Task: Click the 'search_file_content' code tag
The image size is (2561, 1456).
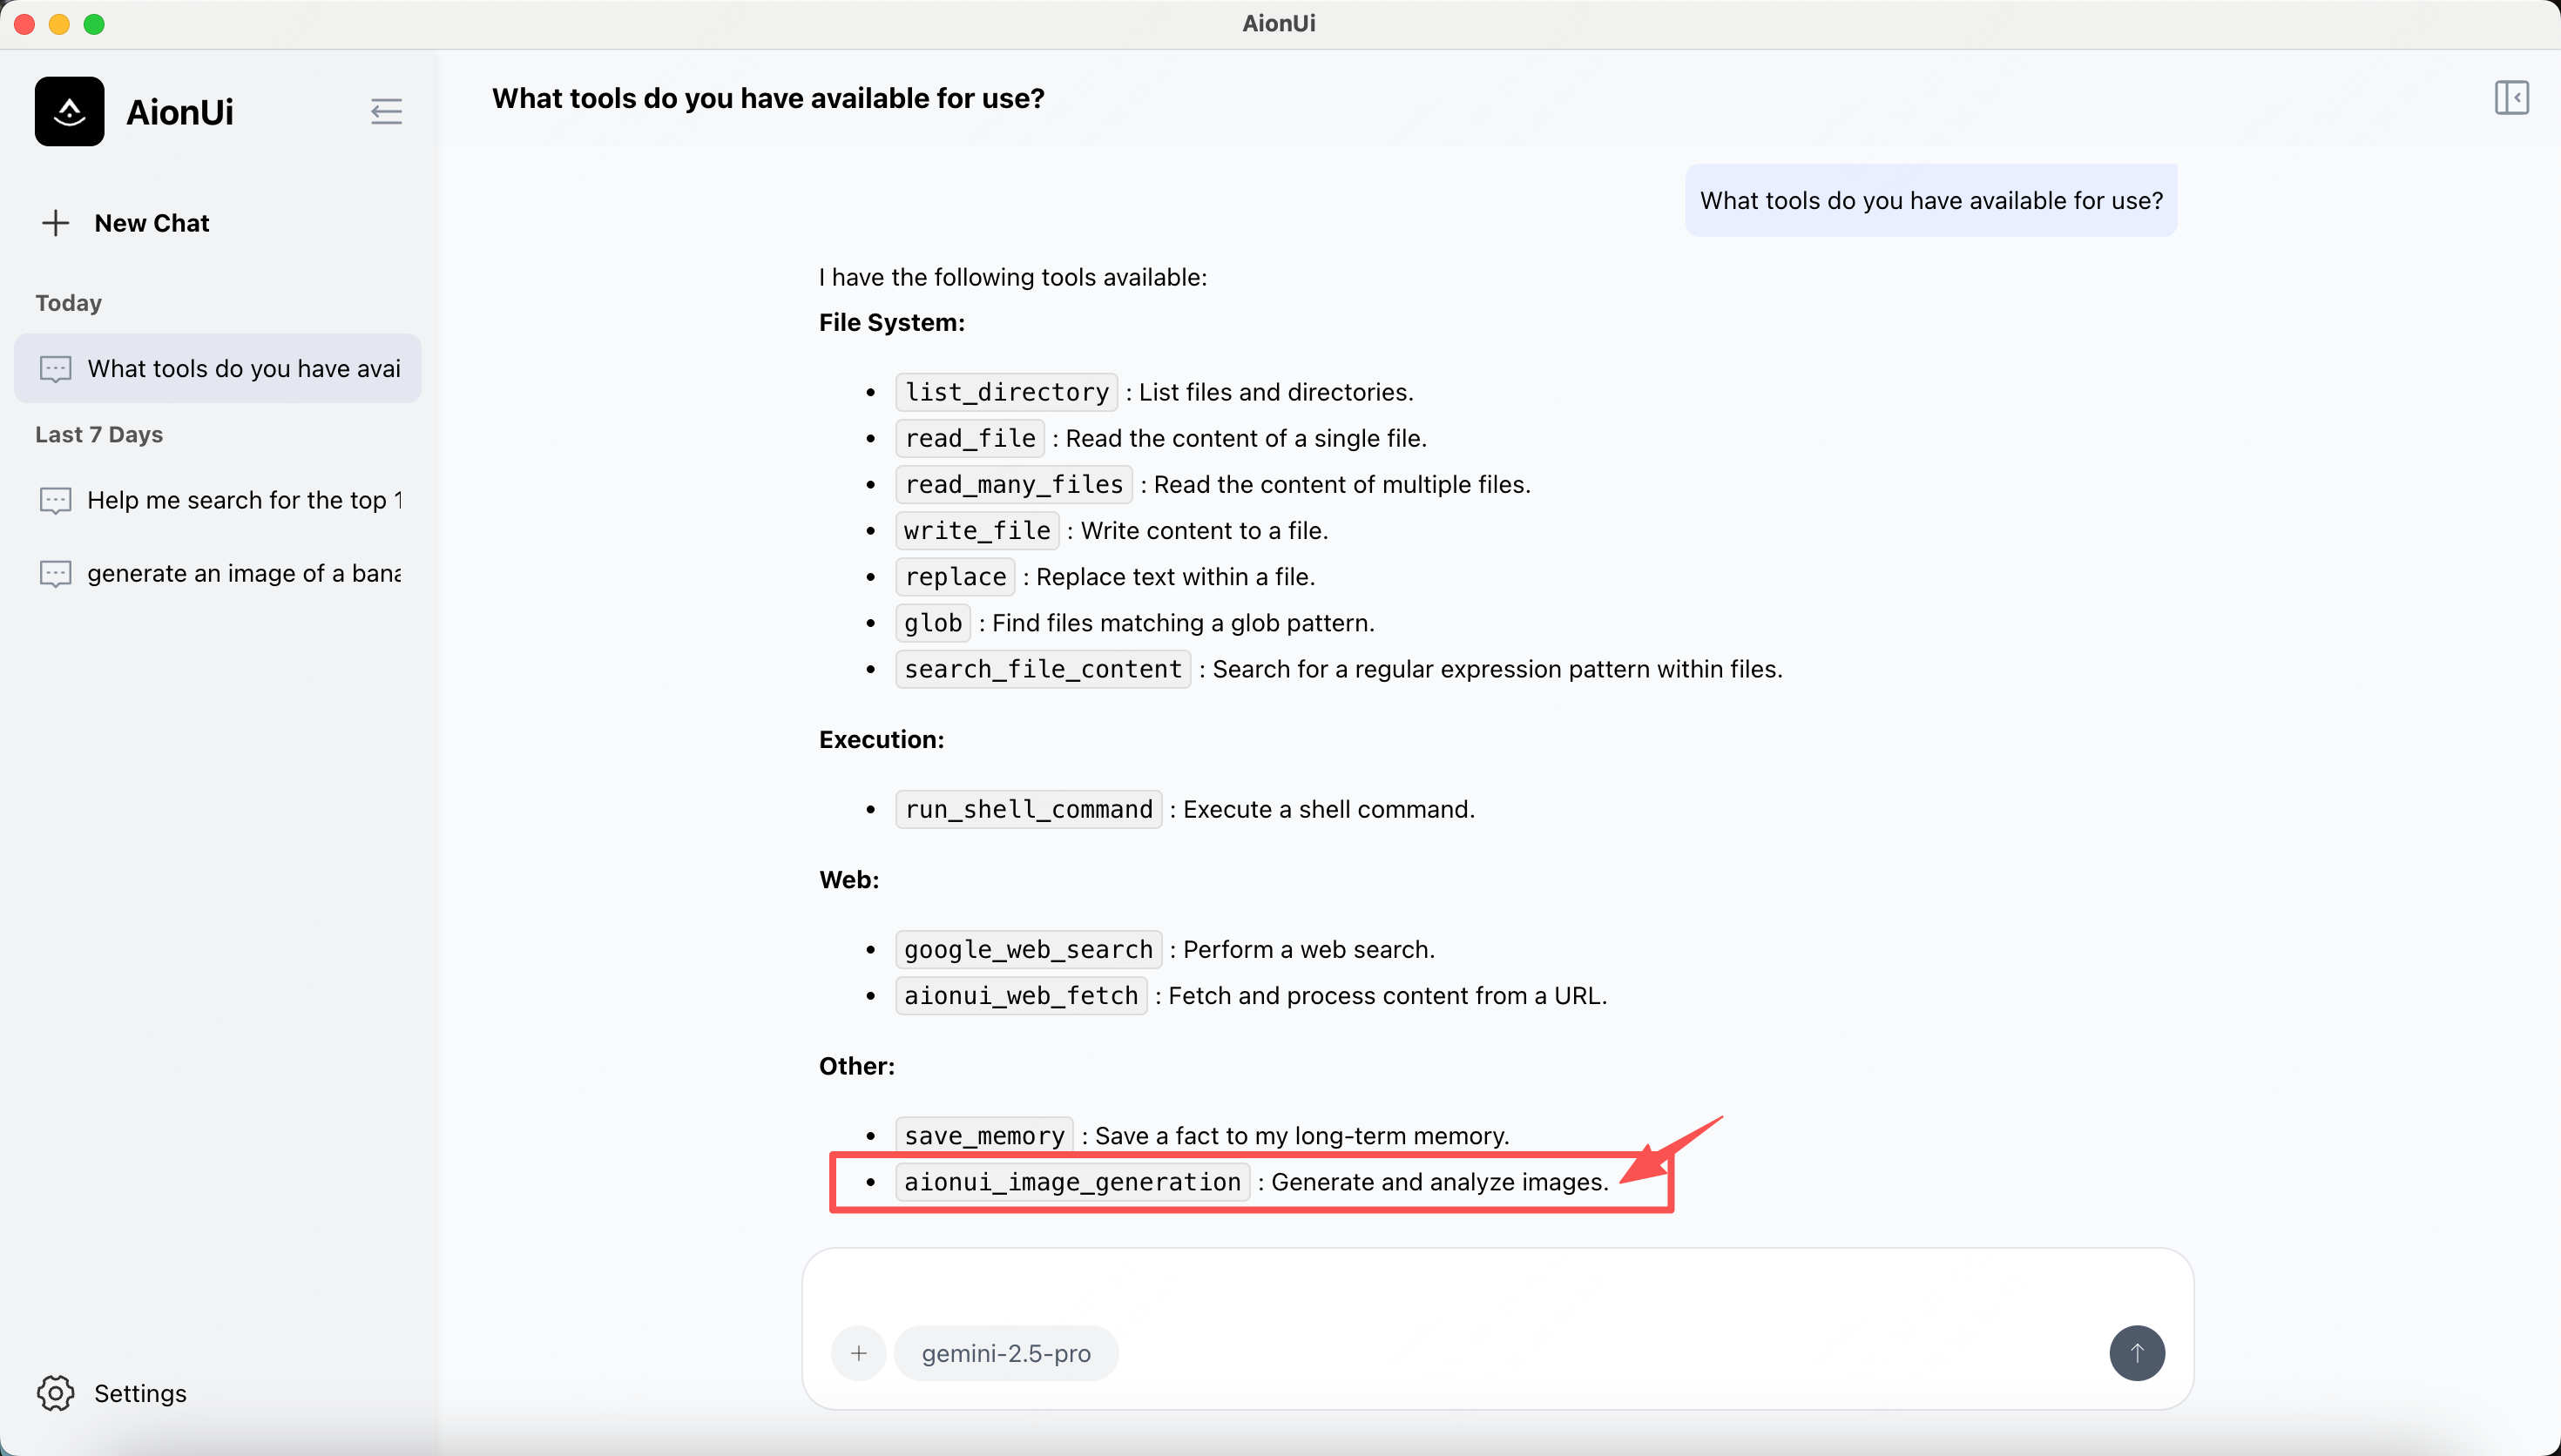Action: (x=1043, y=669)
